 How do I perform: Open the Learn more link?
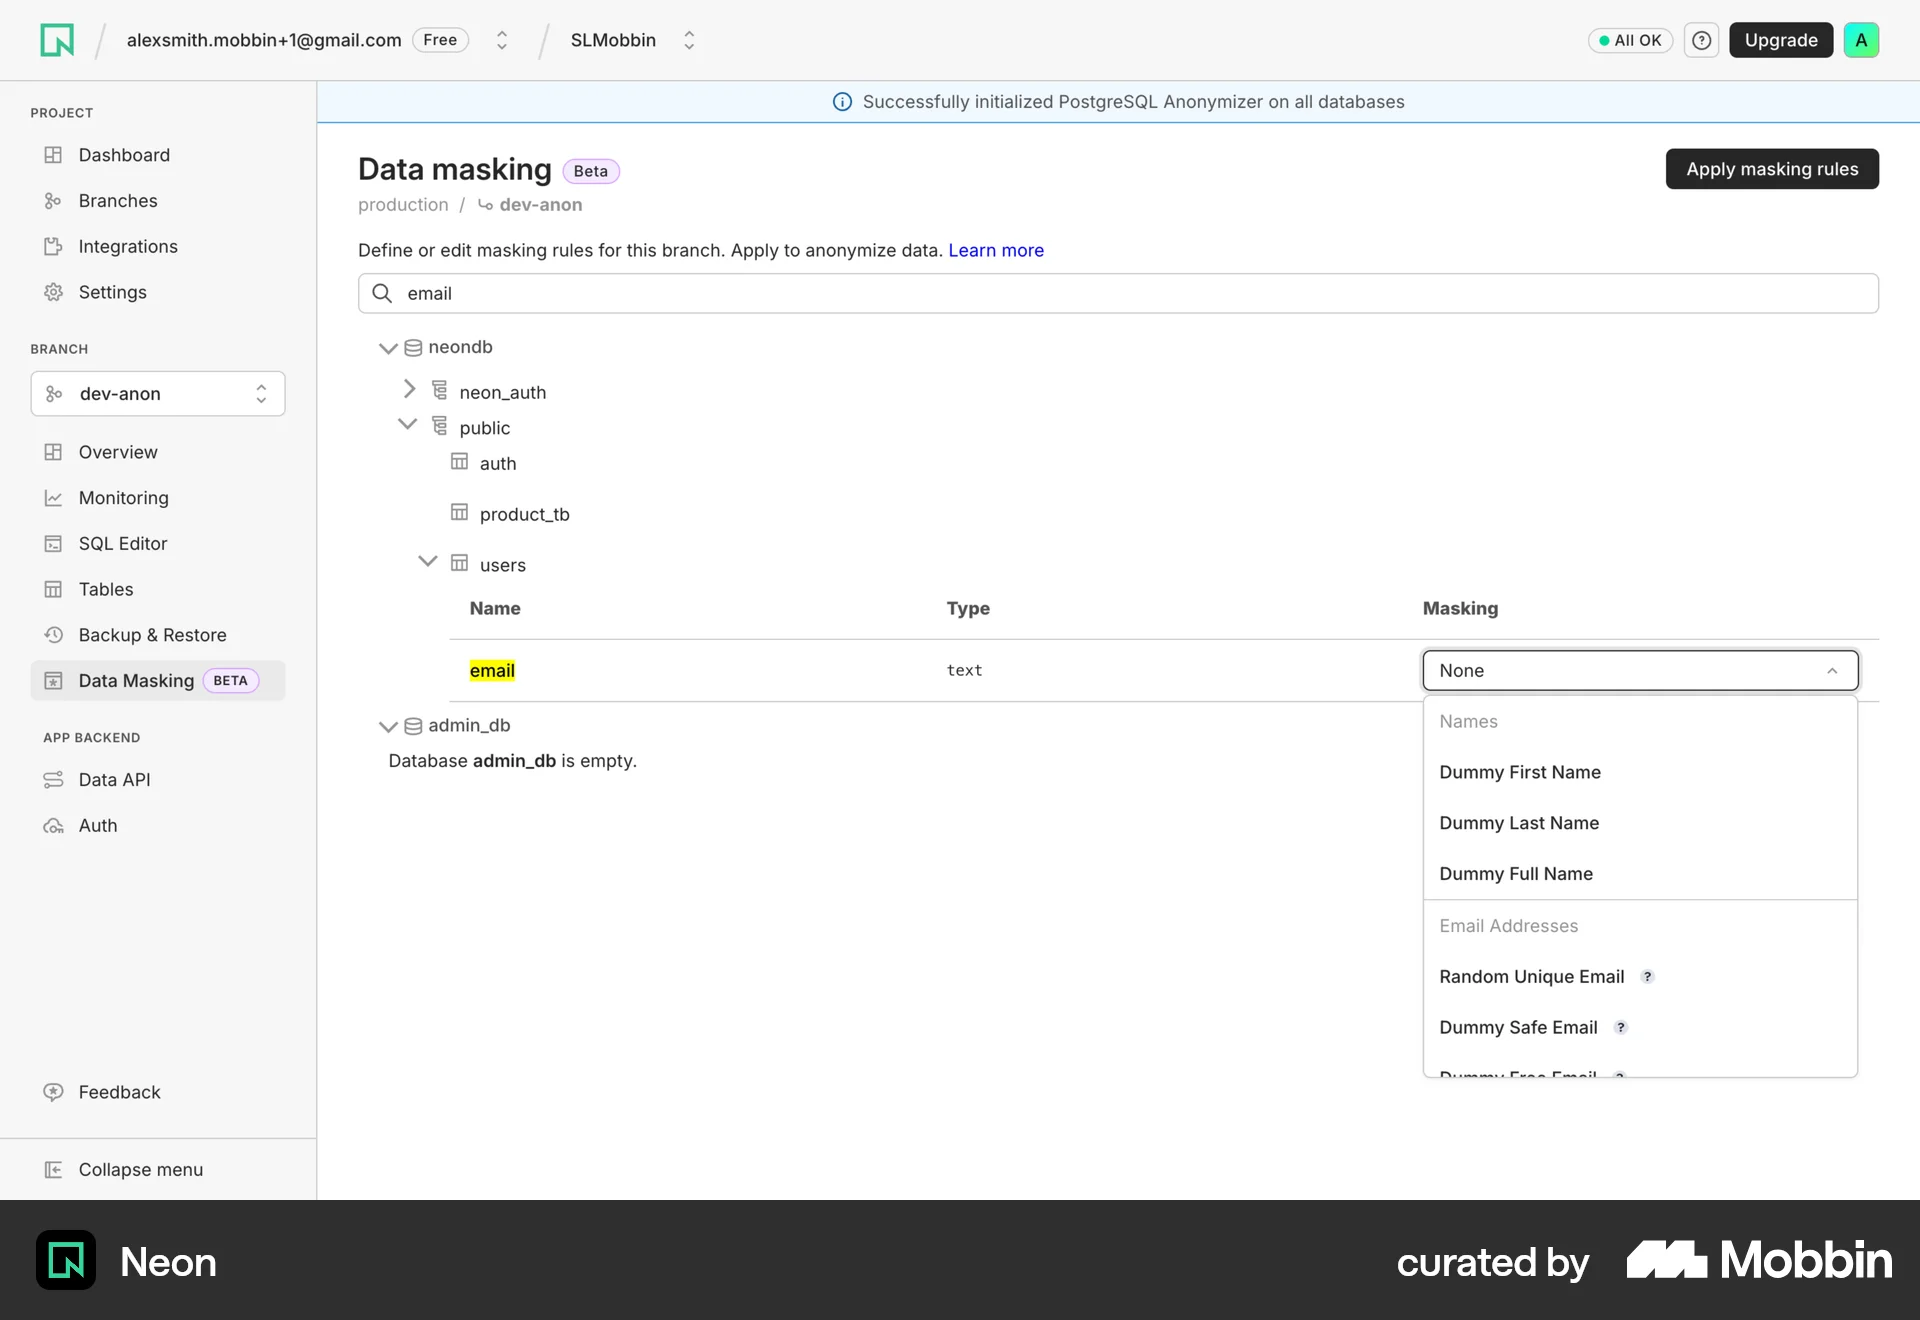tap(996, 250)
